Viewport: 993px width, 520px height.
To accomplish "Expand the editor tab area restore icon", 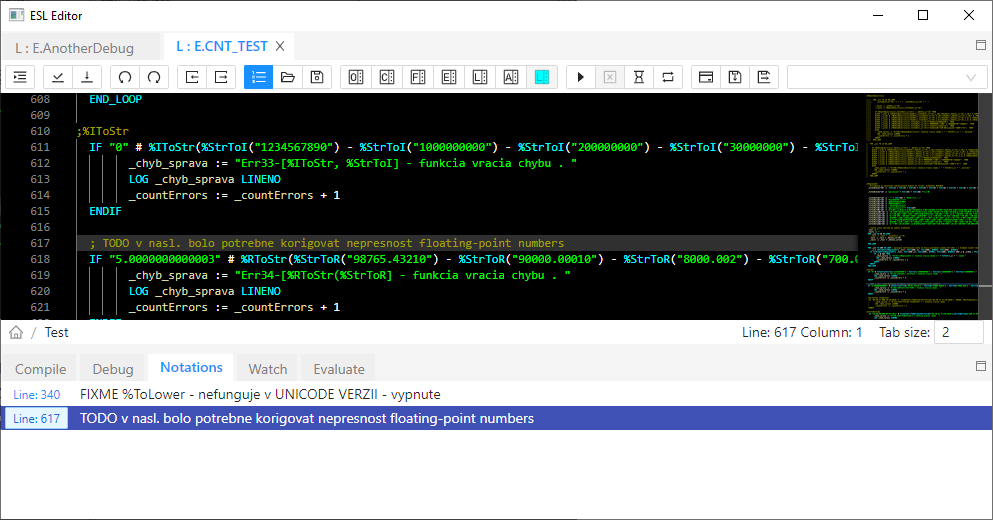I will click(x=980, y=46).
